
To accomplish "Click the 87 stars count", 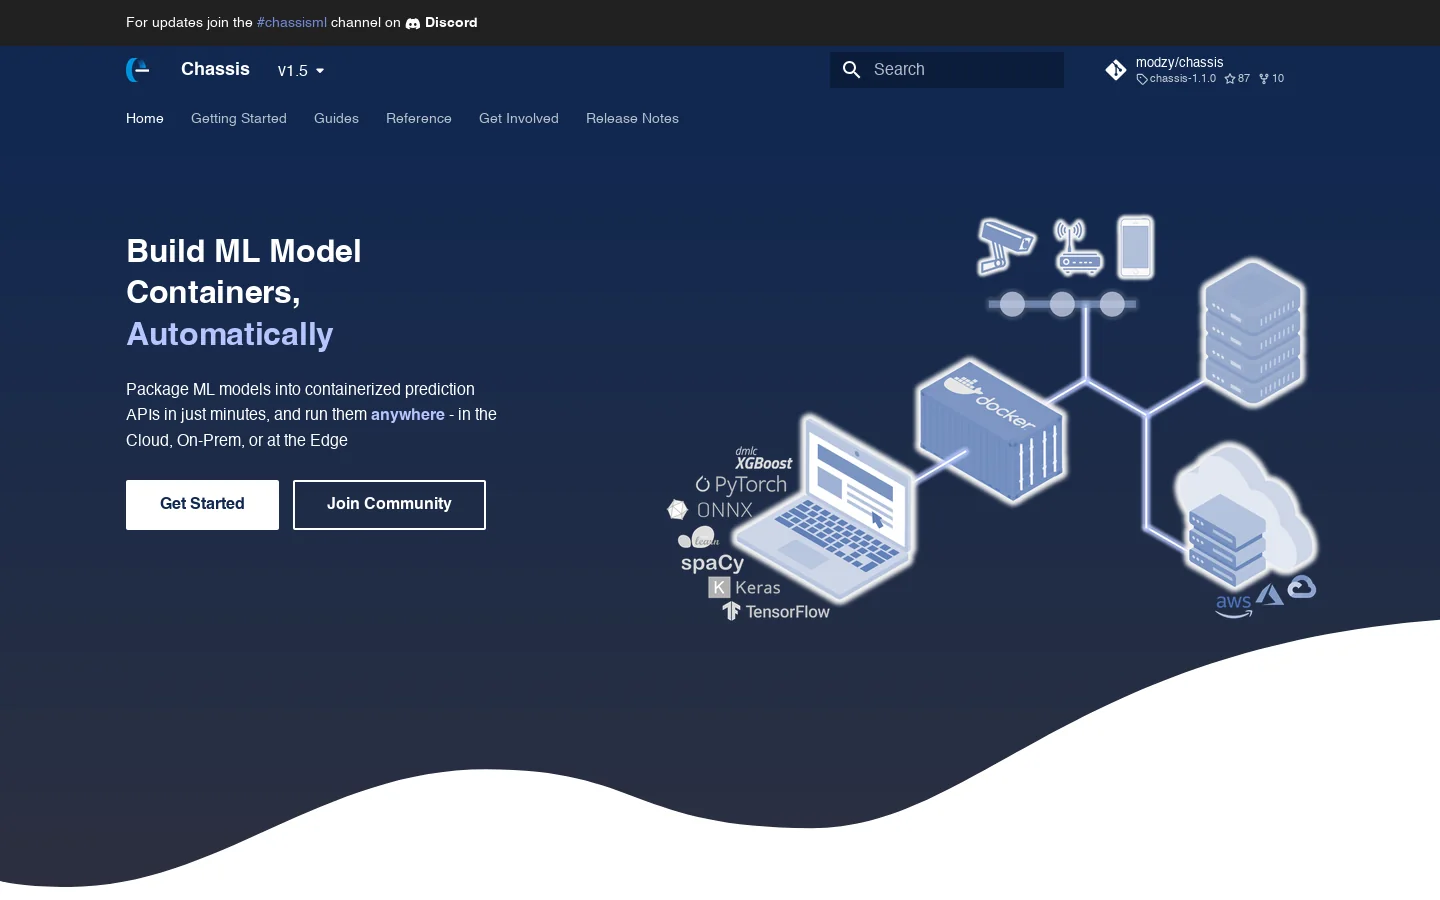I will pos(1237,78).
